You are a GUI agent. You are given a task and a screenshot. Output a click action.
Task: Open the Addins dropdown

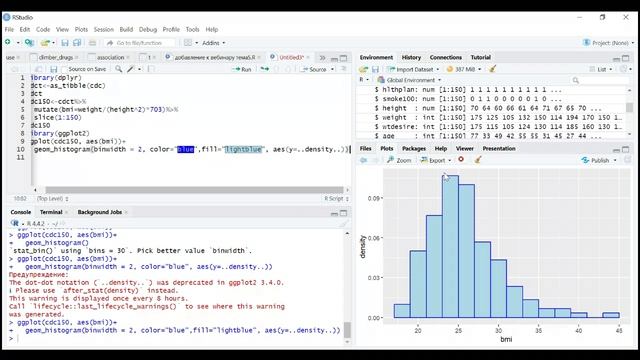click(x=213, y=43)
